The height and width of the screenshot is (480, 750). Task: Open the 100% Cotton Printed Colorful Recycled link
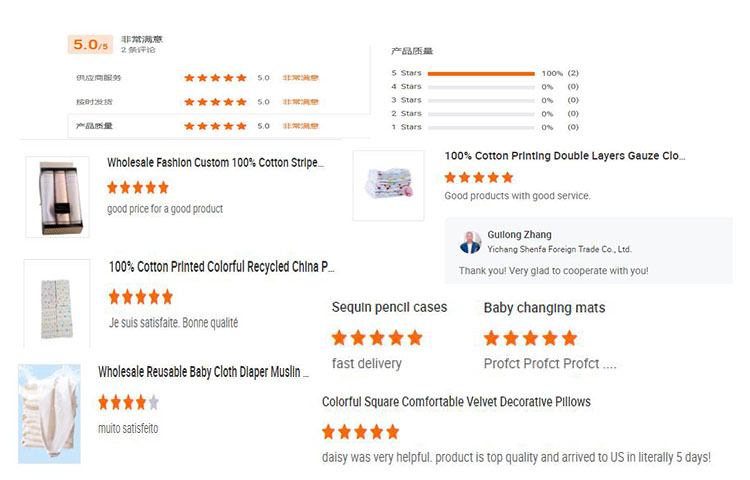pyautogui.click(x=221, y=267)
